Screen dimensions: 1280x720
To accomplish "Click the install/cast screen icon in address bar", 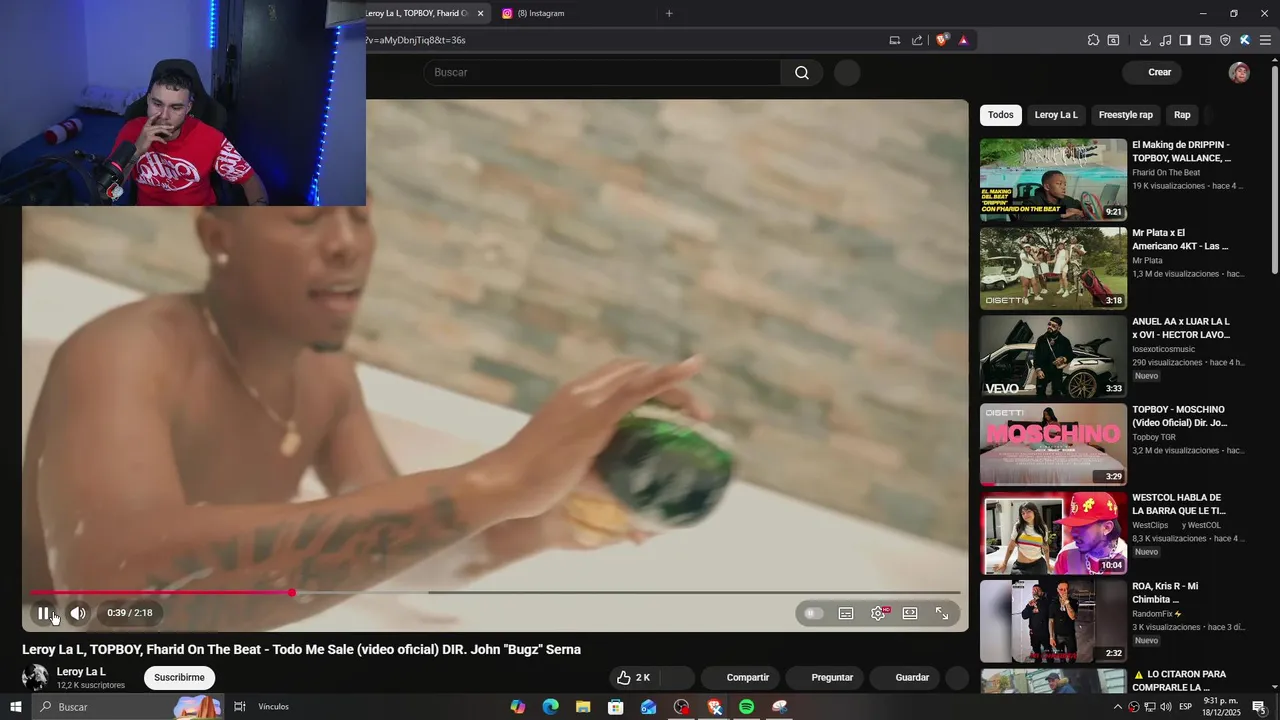I will 895,40.
